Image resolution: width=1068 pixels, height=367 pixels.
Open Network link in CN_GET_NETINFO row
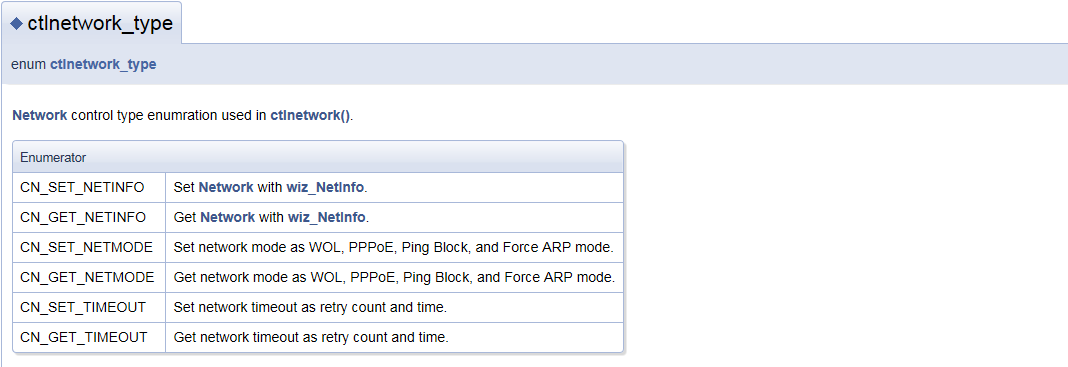pos(227,217)
